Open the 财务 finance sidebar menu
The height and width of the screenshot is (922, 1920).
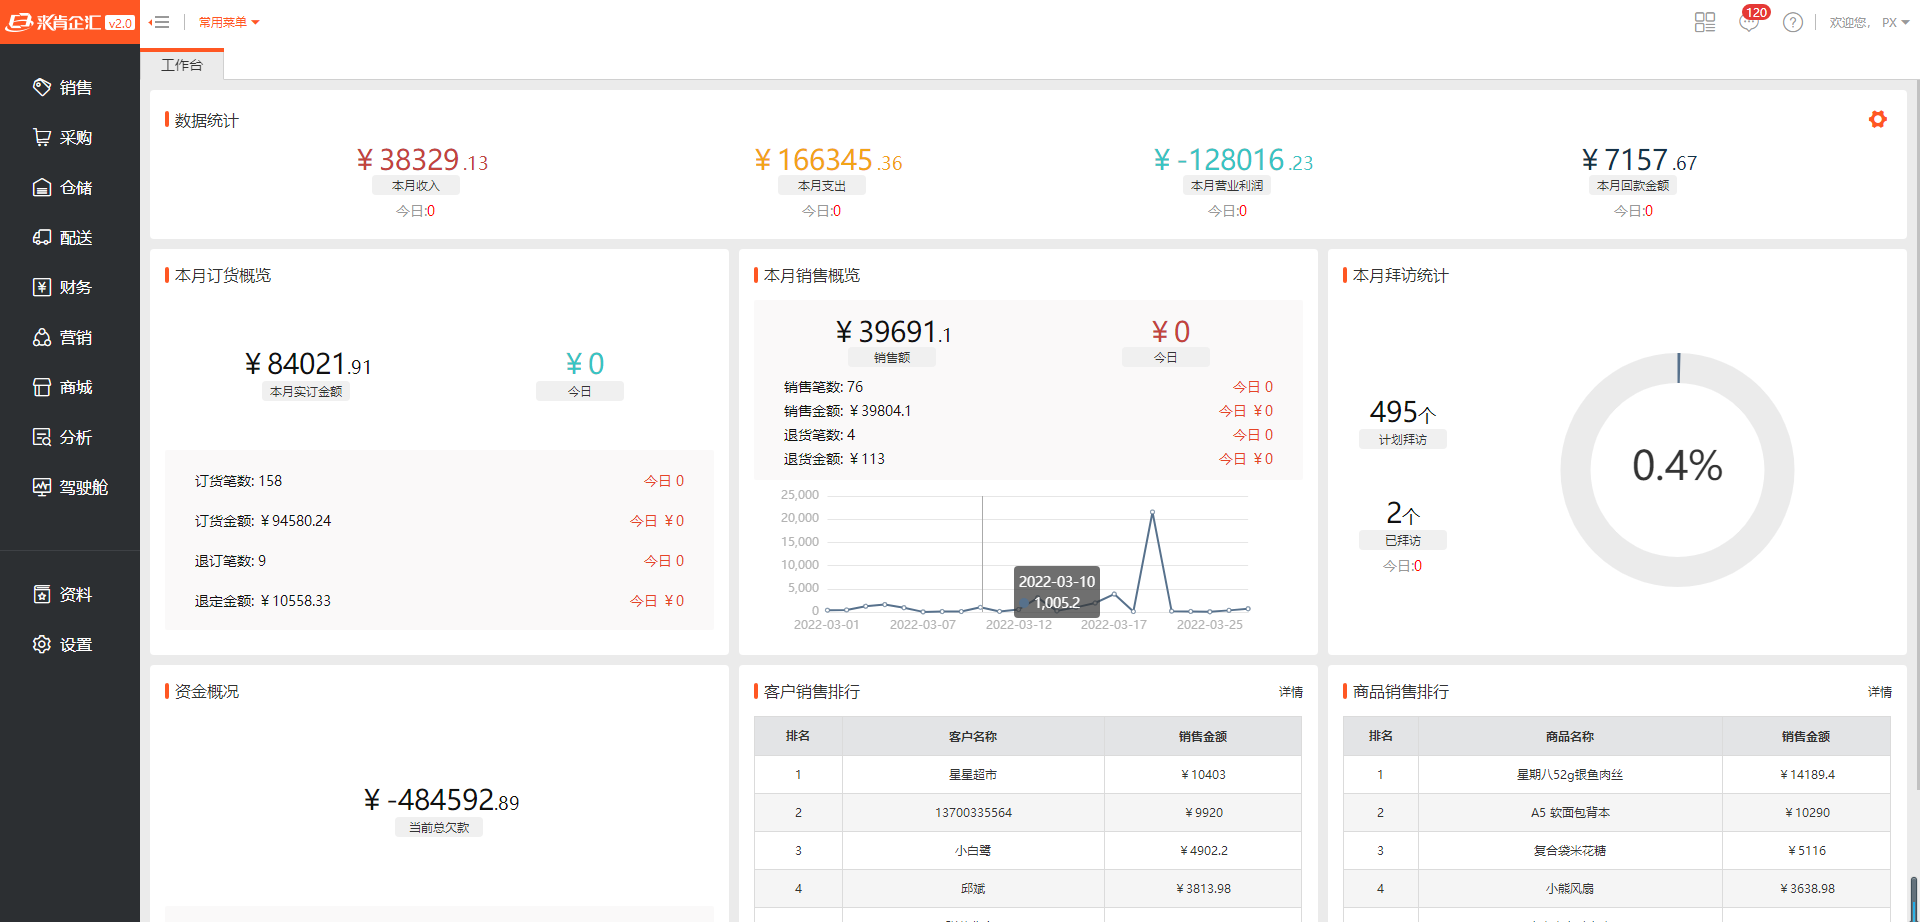63,288
